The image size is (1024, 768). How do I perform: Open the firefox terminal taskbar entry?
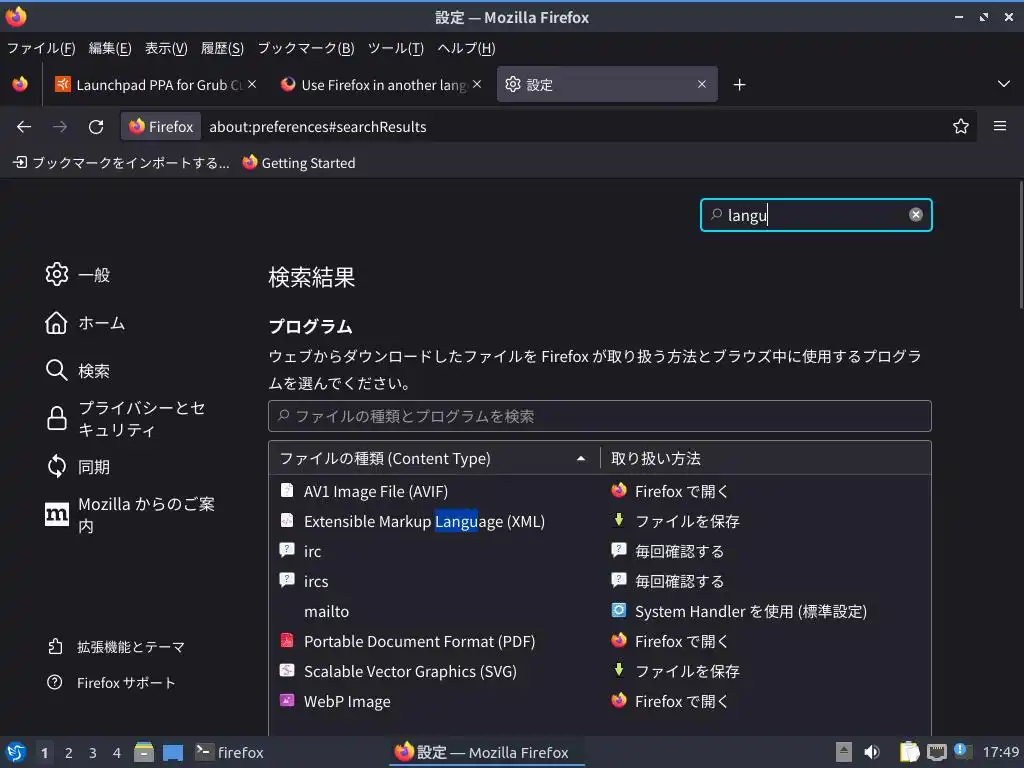229,752
